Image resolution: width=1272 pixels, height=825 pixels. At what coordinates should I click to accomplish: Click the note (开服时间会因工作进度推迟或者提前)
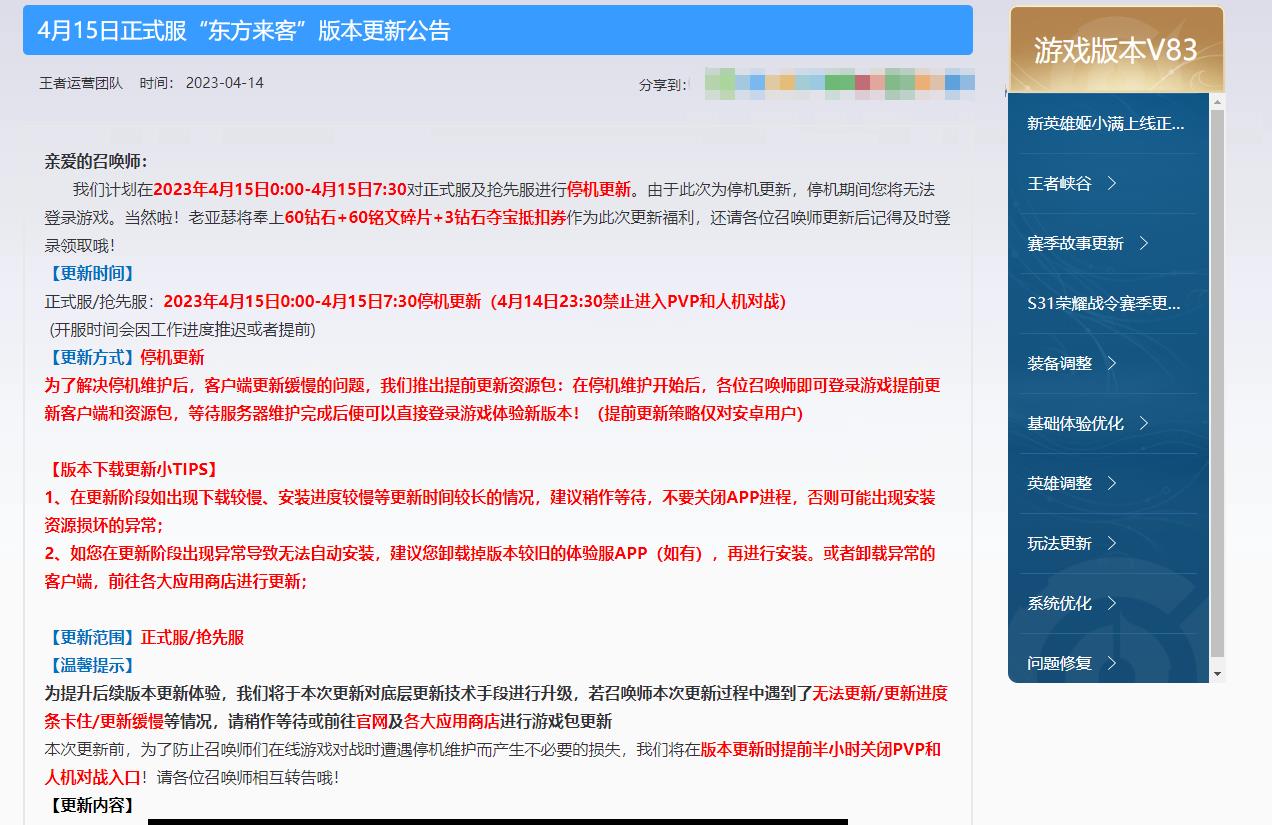(182, 329)
